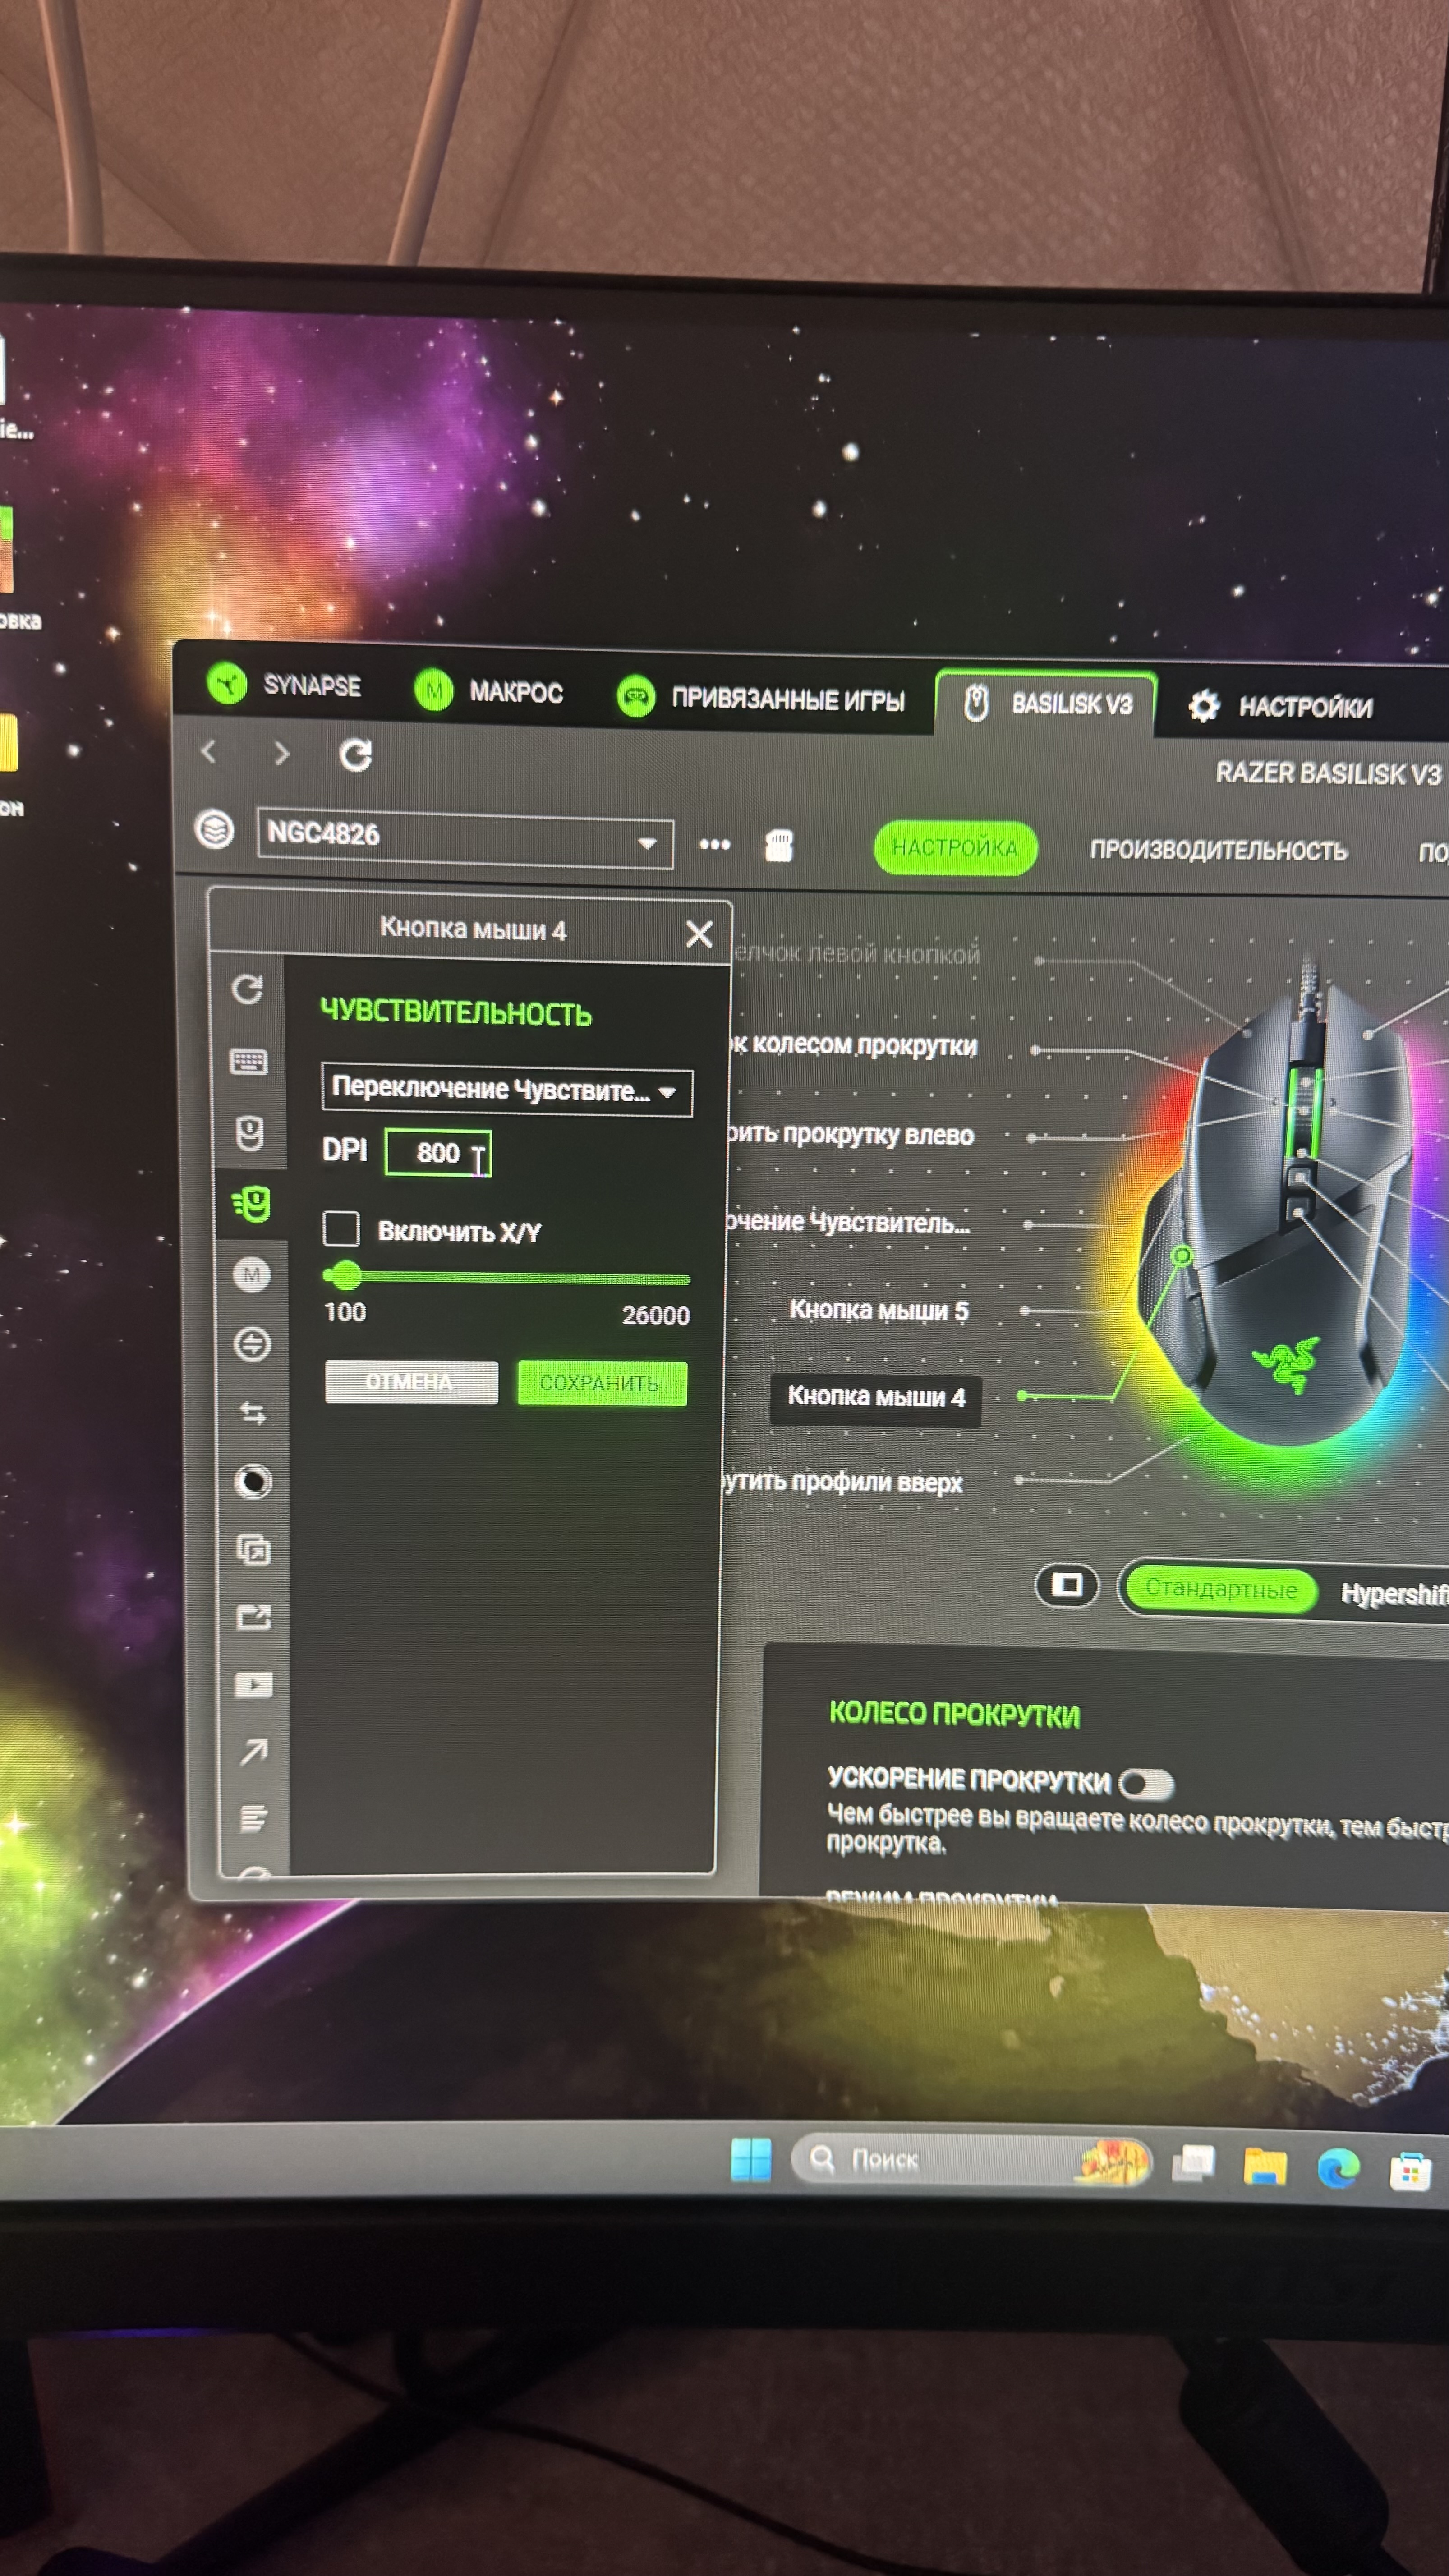
Task: Select the switch profile arrows icon
Action: [253, 1413]
